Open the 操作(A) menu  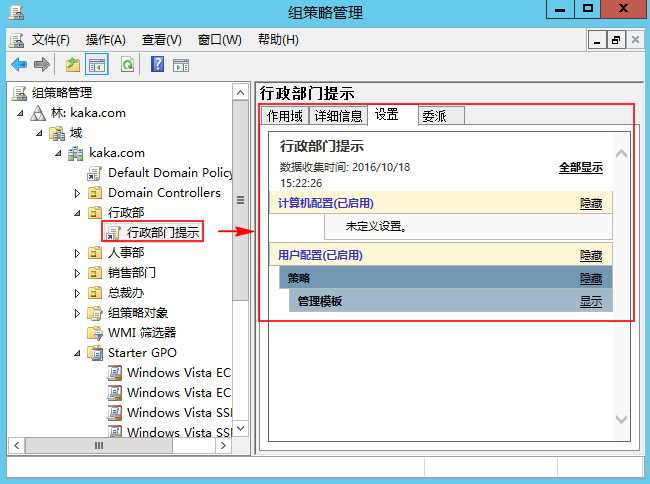[105, 40]
